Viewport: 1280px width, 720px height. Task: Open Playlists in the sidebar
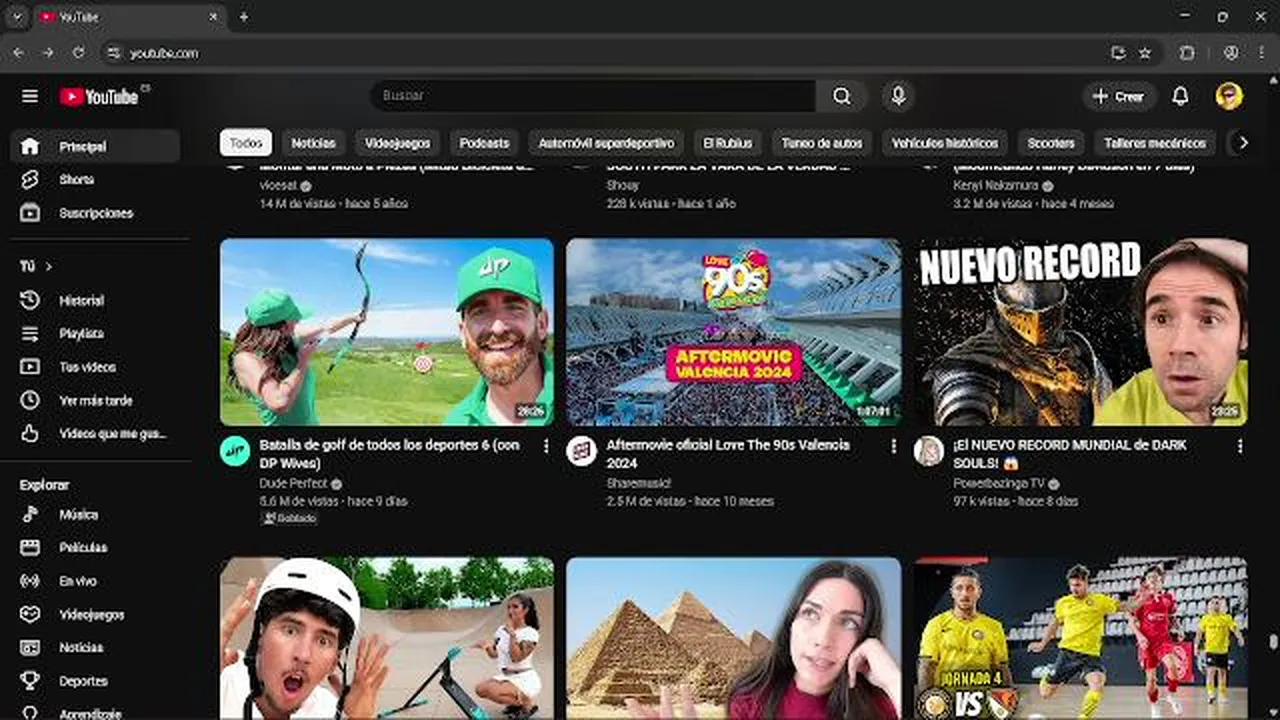tap(95, 333)
